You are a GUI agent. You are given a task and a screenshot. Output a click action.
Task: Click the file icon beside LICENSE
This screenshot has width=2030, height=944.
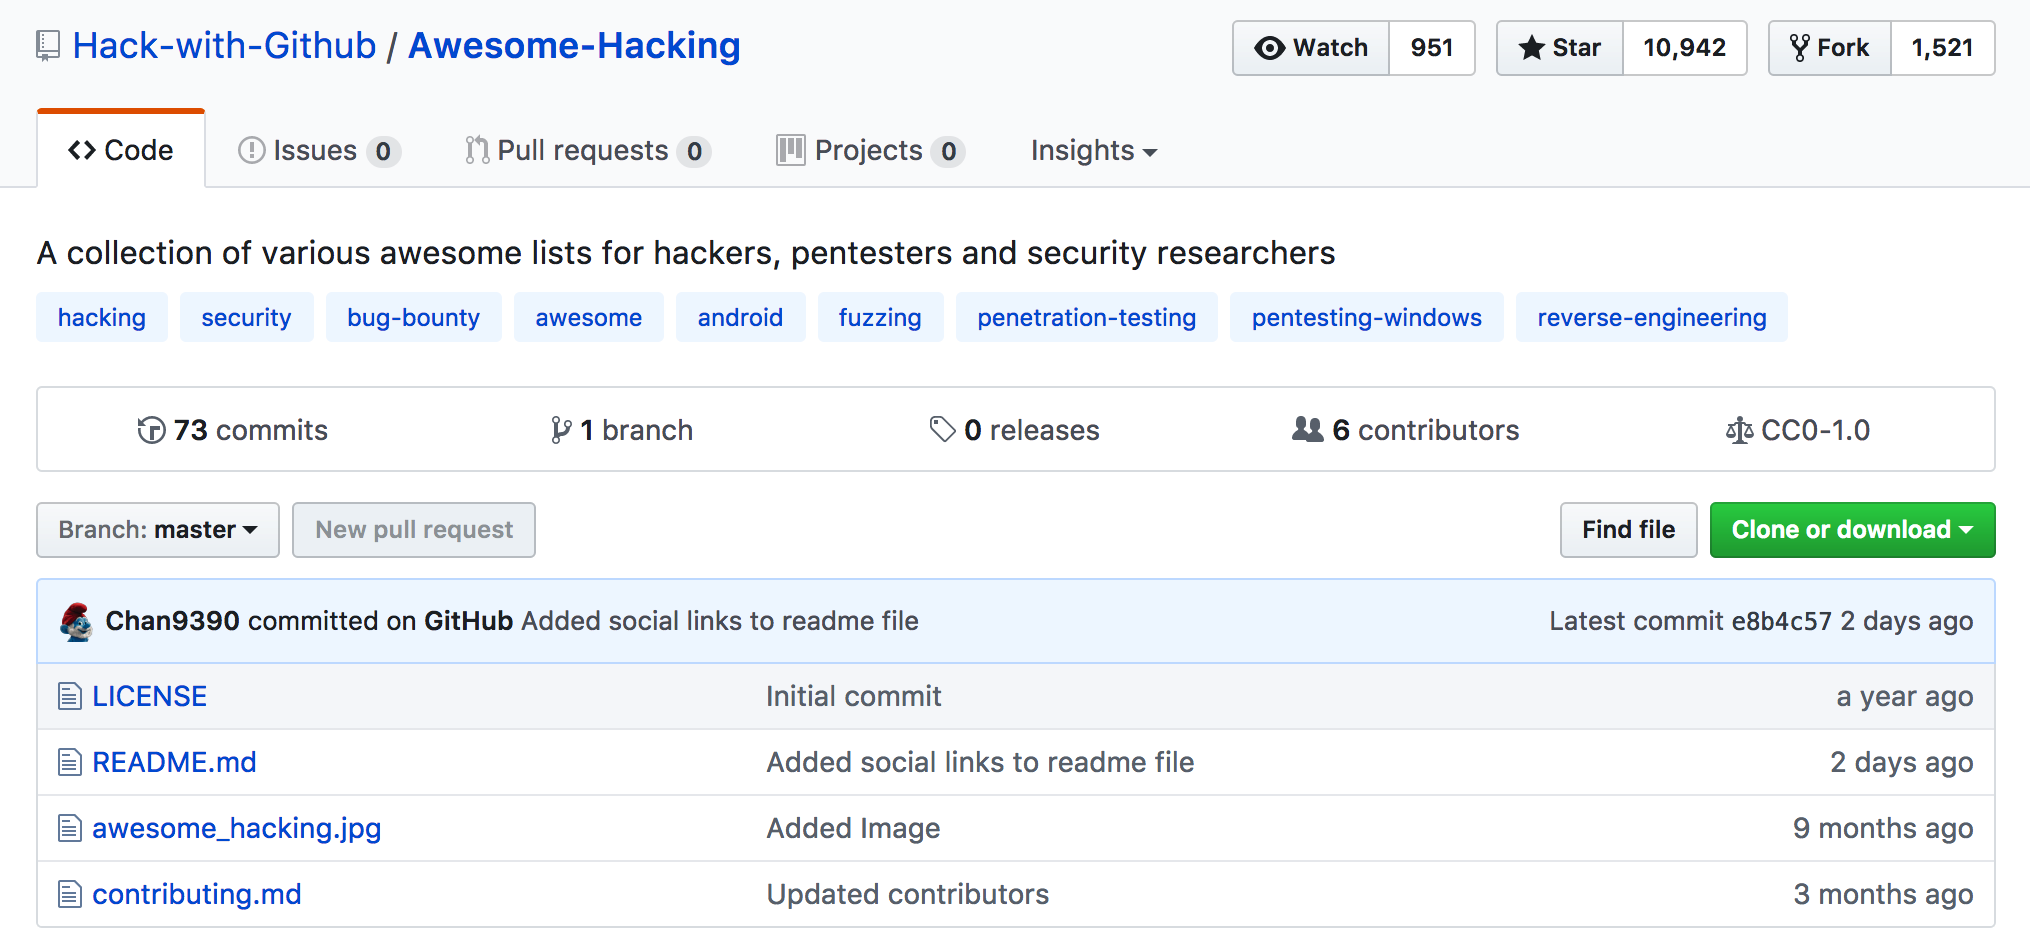[x=69, y=696]
